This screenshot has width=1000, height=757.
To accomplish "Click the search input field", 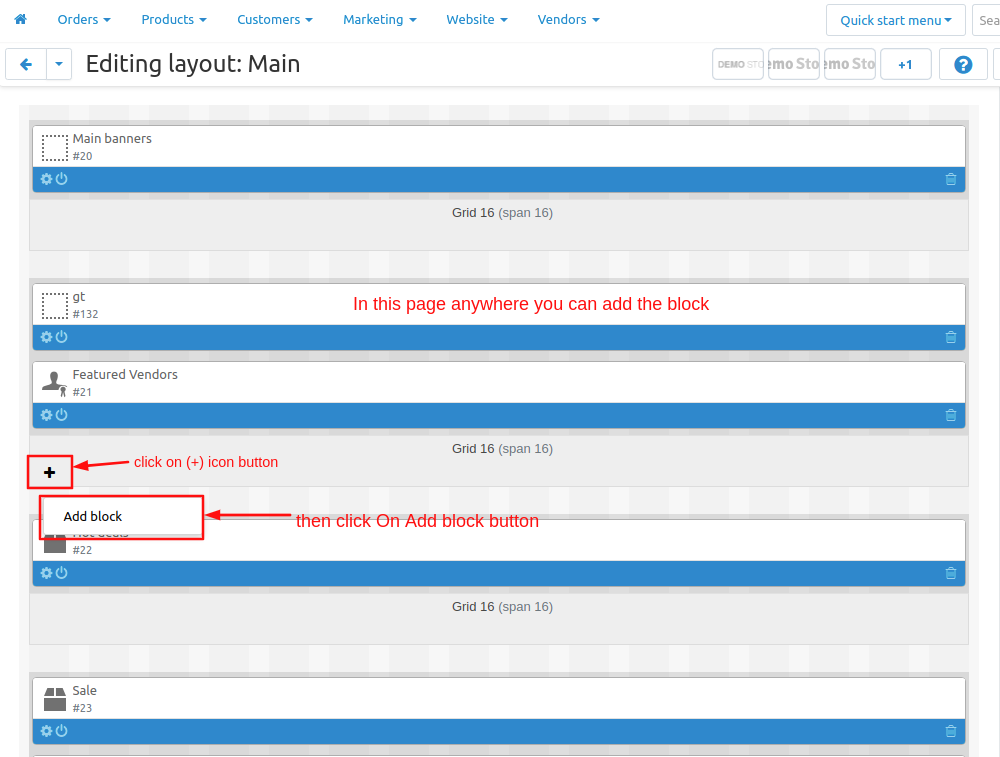I will click(x=988, y=20).
